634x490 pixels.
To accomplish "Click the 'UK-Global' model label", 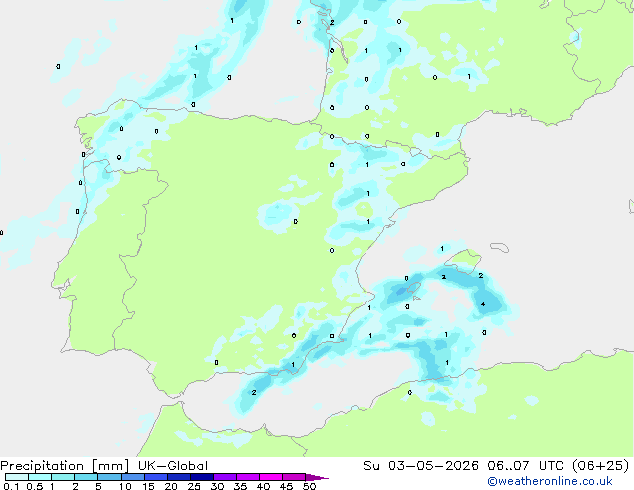I will (173, 466).
